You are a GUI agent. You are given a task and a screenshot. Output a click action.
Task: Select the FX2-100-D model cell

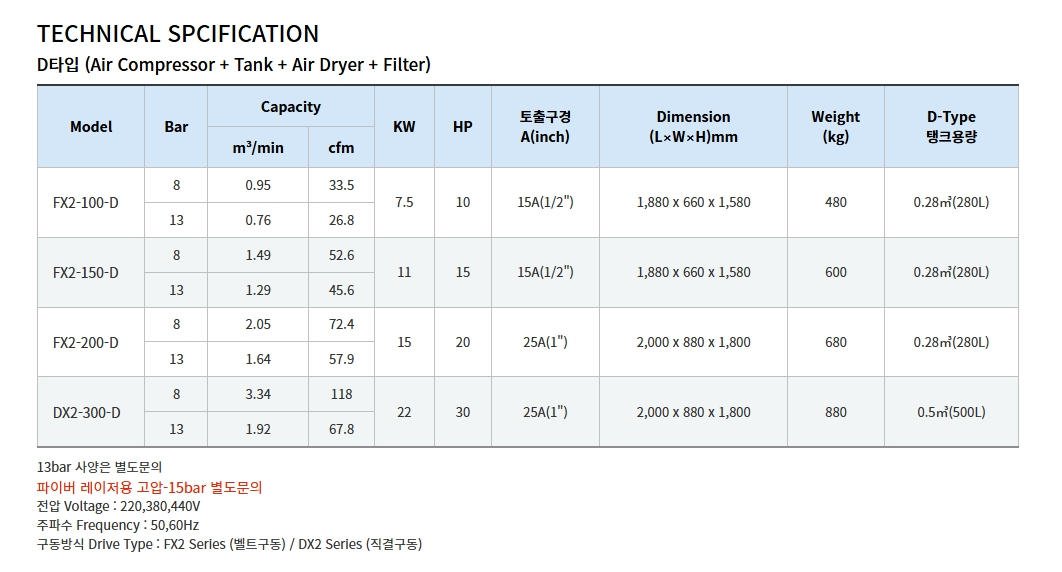pyautogui.click(x=85, y=203)
